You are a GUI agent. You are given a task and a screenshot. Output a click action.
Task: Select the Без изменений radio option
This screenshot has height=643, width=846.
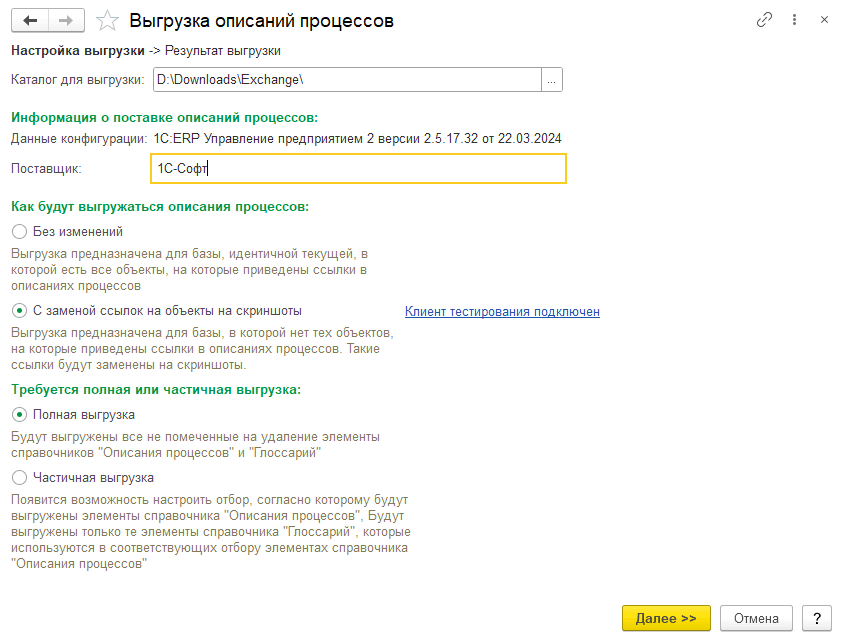67,231
